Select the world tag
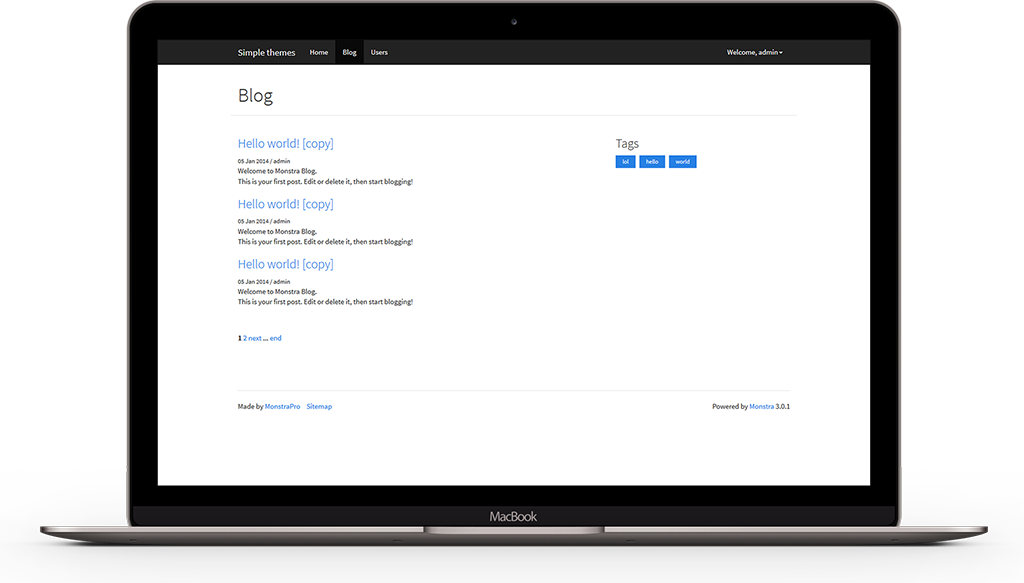This screenshot has height=583, width=1024. pos(682,161)
